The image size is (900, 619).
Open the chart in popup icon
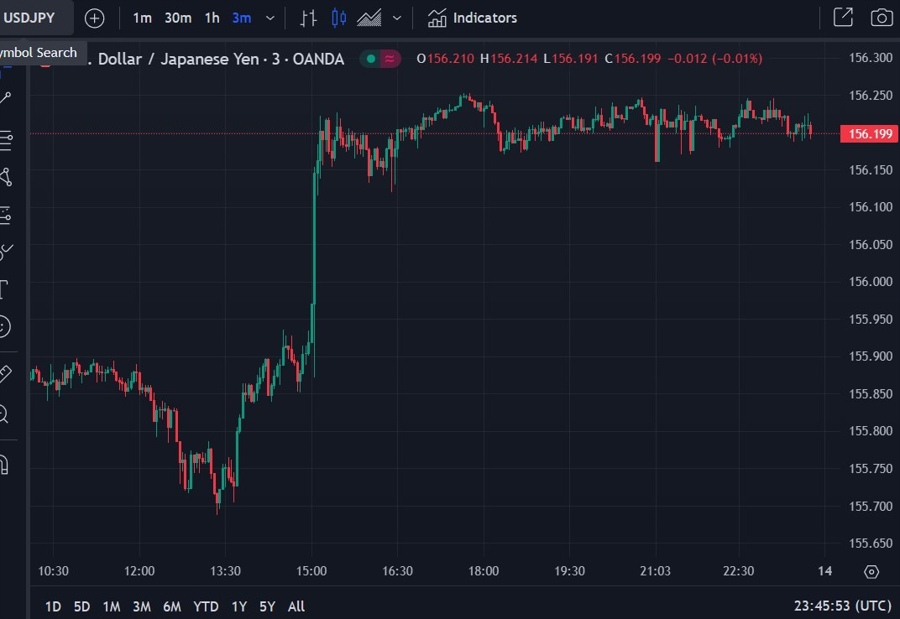pyautogui.click(x=843, y=18)
